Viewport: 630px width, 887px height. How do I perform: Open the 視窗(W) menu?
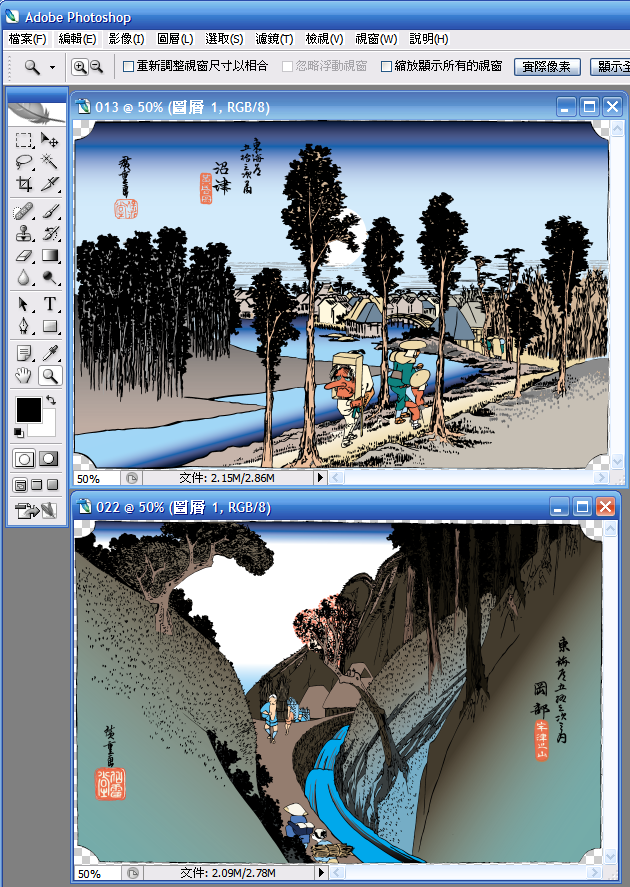point(376,39)
